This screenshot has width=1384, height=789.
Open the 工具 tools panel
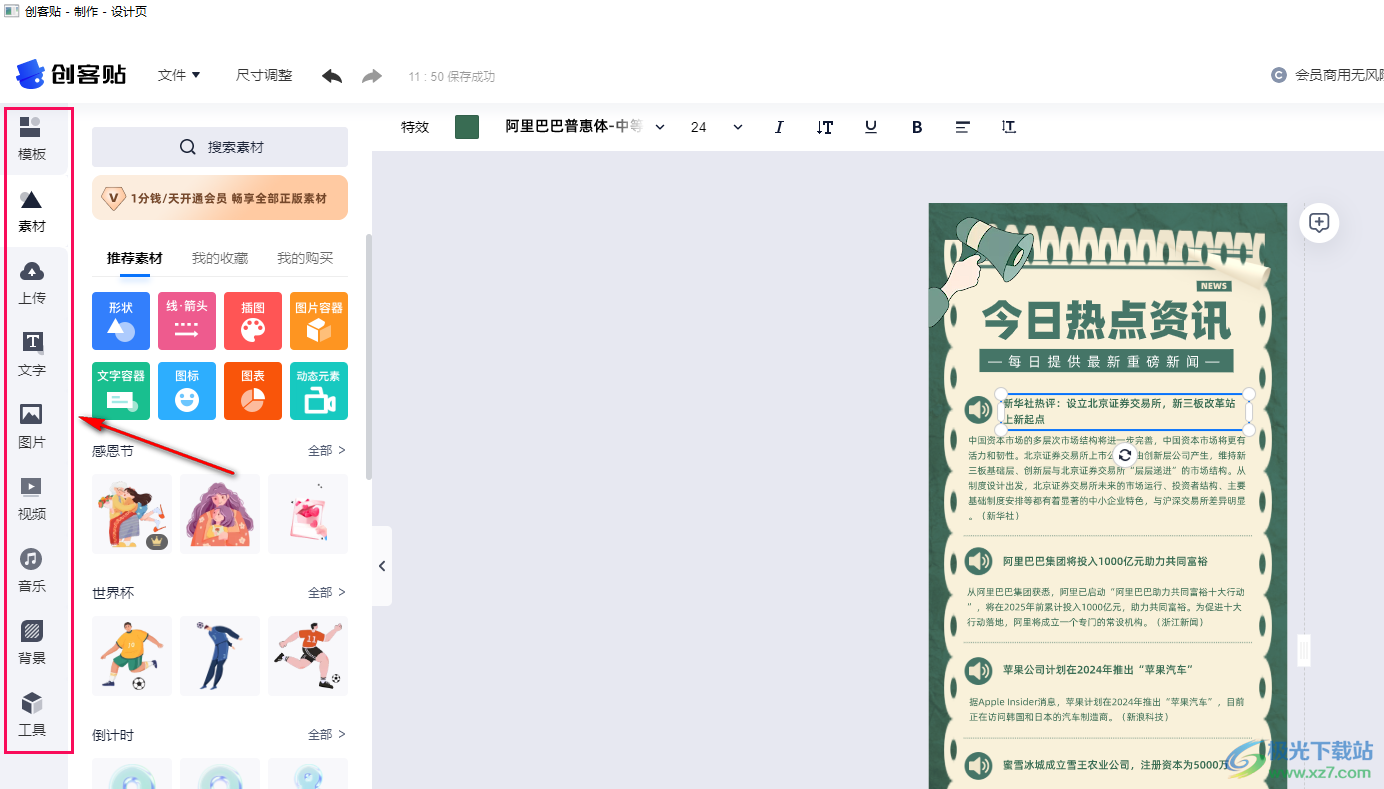tap(32, 715)
